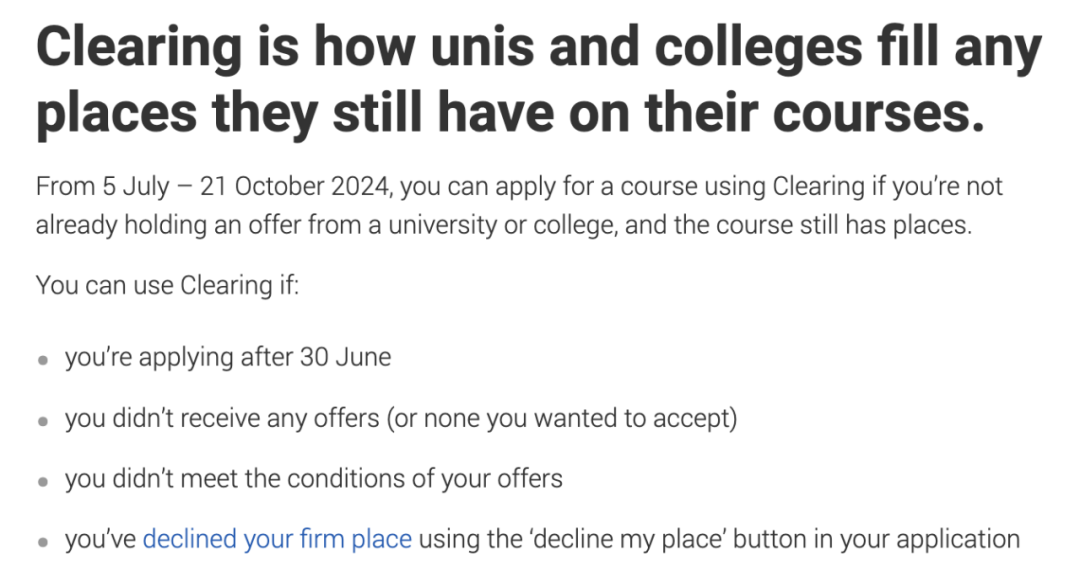
Task: Click 'you didn't meet the conditions' item
Action: [x=314, y=479]
